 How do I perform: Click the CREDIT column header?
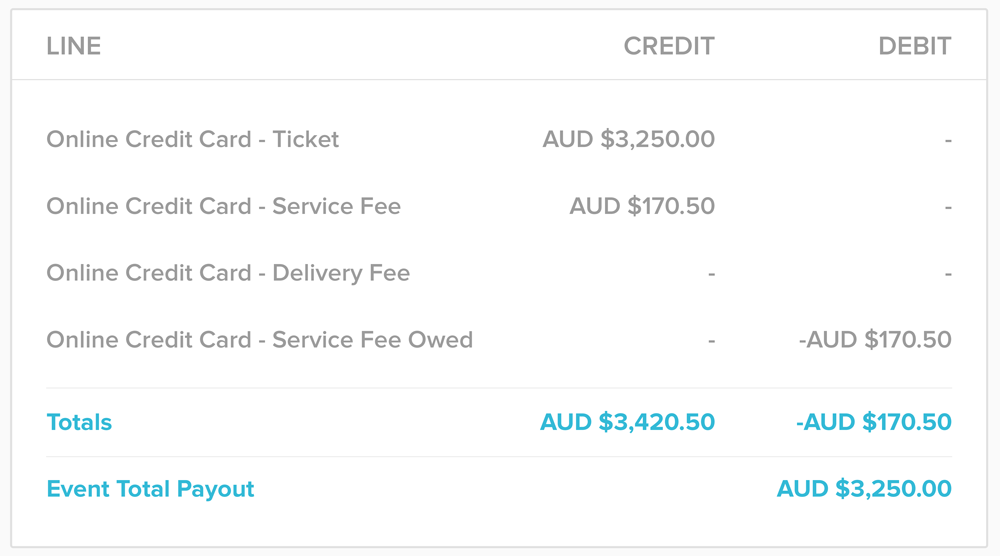tap(668, 46)
